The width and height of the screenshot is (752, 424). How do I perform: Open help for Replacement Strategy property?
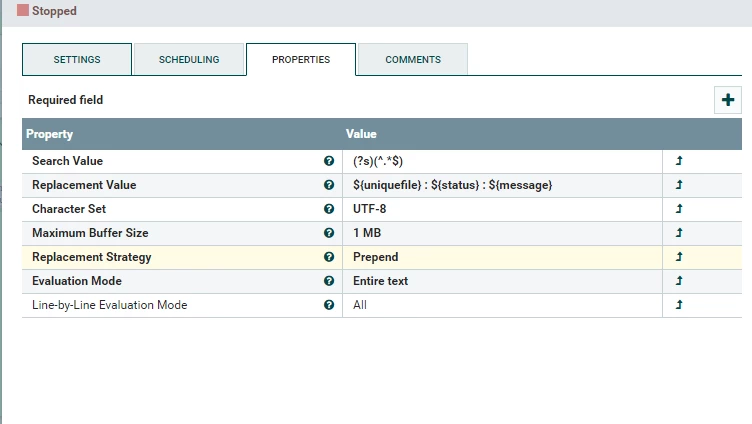[x=329, y=257]
